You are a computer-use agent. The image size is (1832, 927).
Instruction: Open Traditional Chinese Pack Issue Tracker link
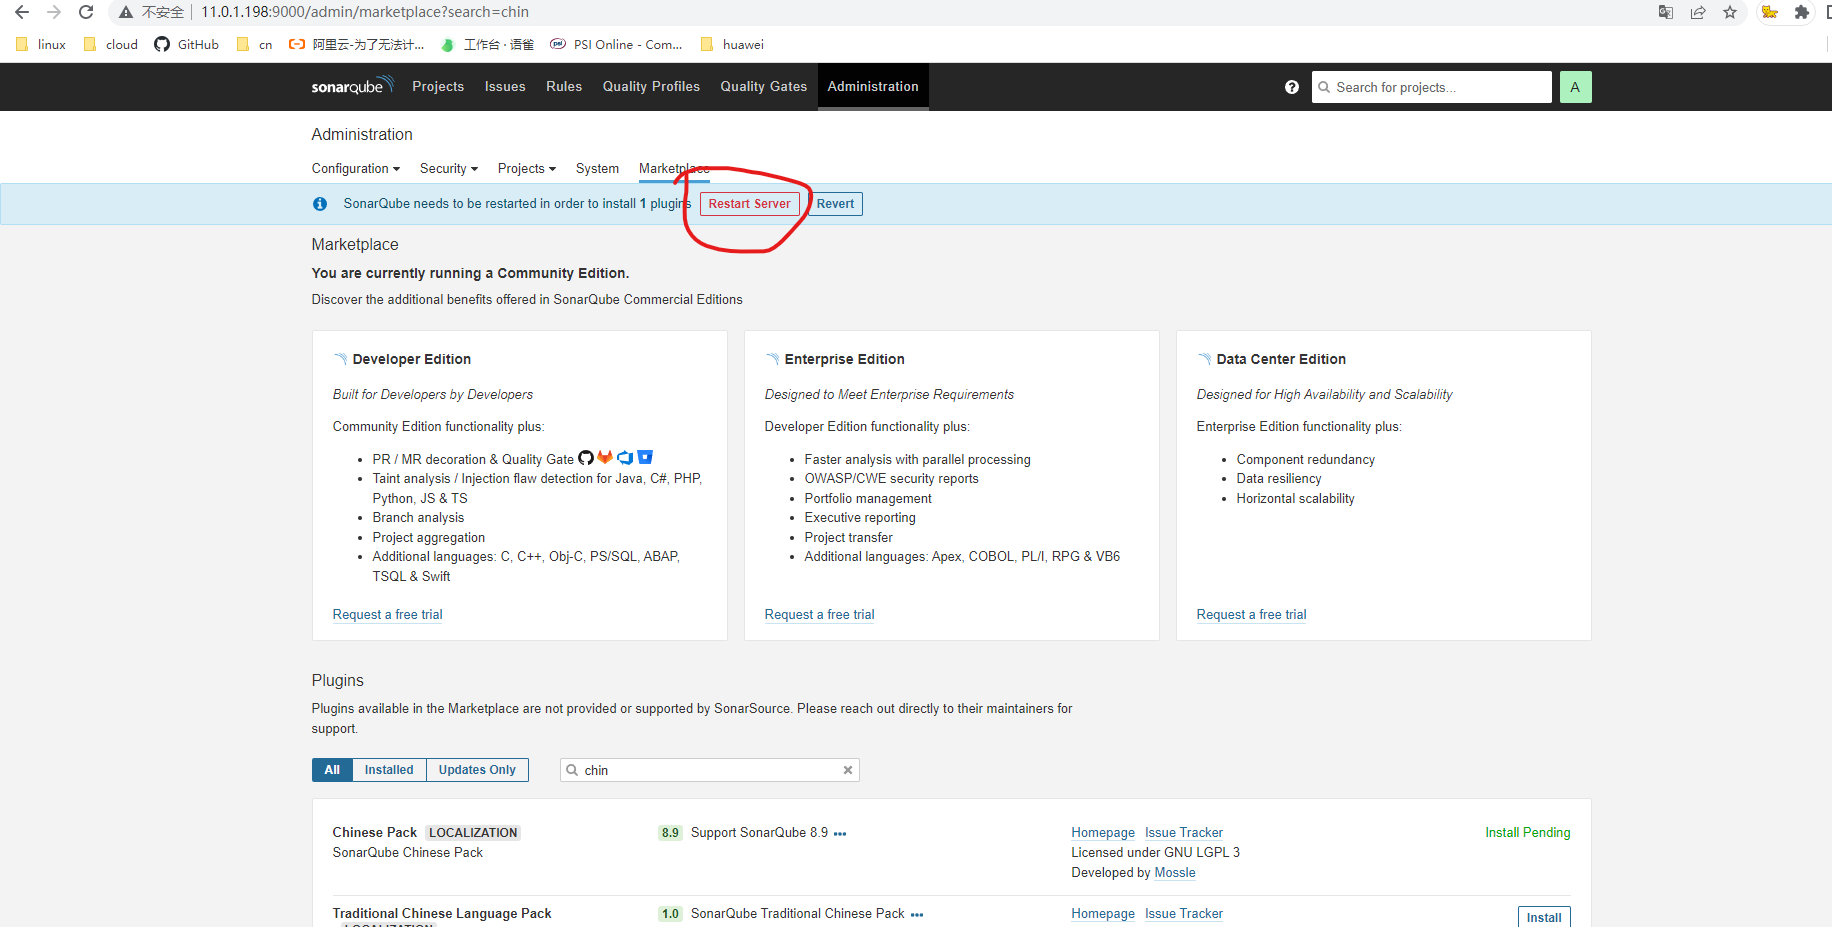pos(1184,914)
